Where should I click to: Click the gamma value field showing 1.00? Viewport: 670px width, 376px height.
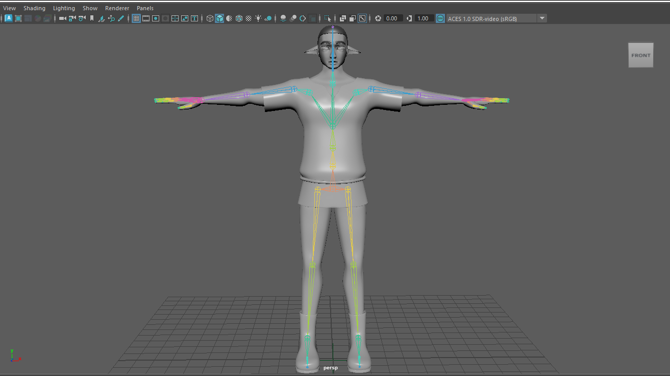tap(423, 18)
